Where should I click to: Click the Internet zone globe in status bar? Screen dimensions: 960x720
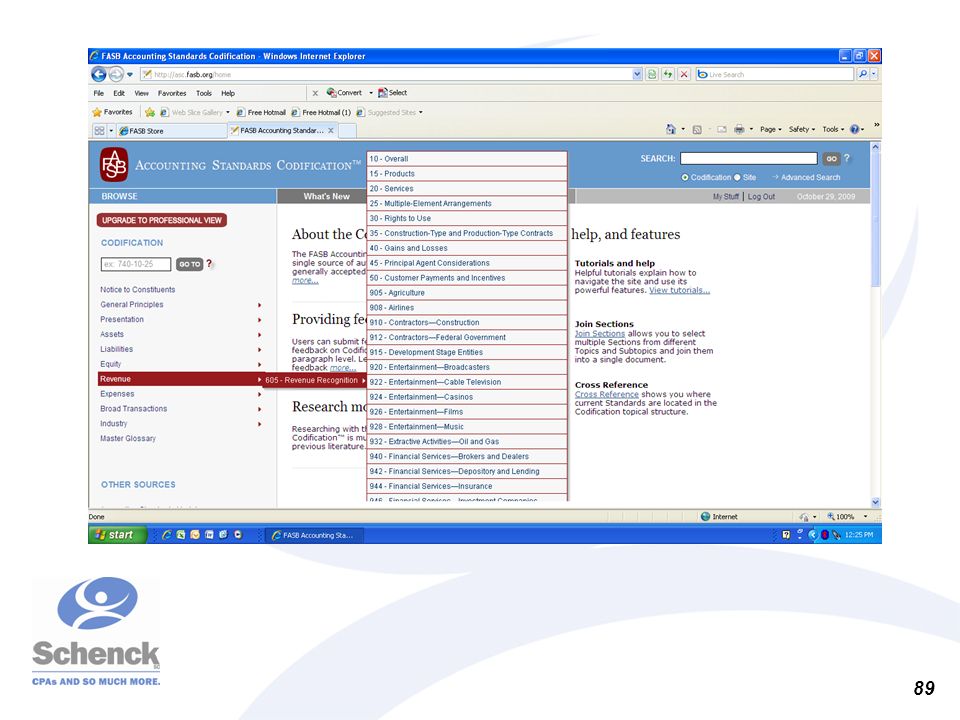pos(705,517)
